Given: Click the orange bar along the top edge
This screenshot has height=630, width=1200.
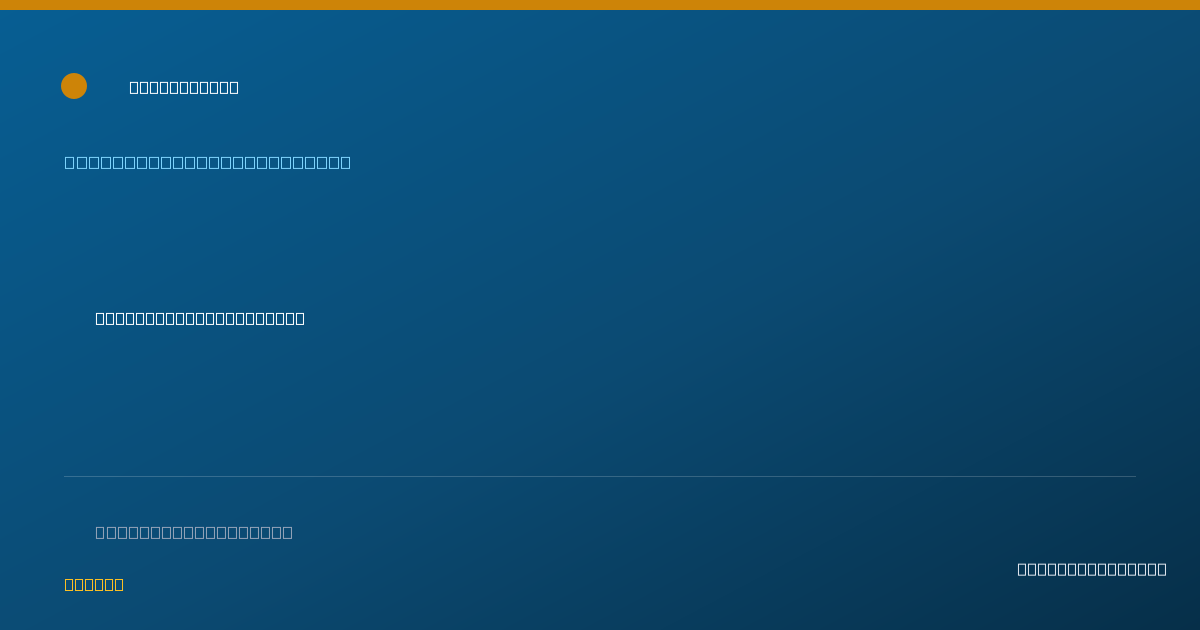Looking at the screenshot, I should click(x=600, y=5).
